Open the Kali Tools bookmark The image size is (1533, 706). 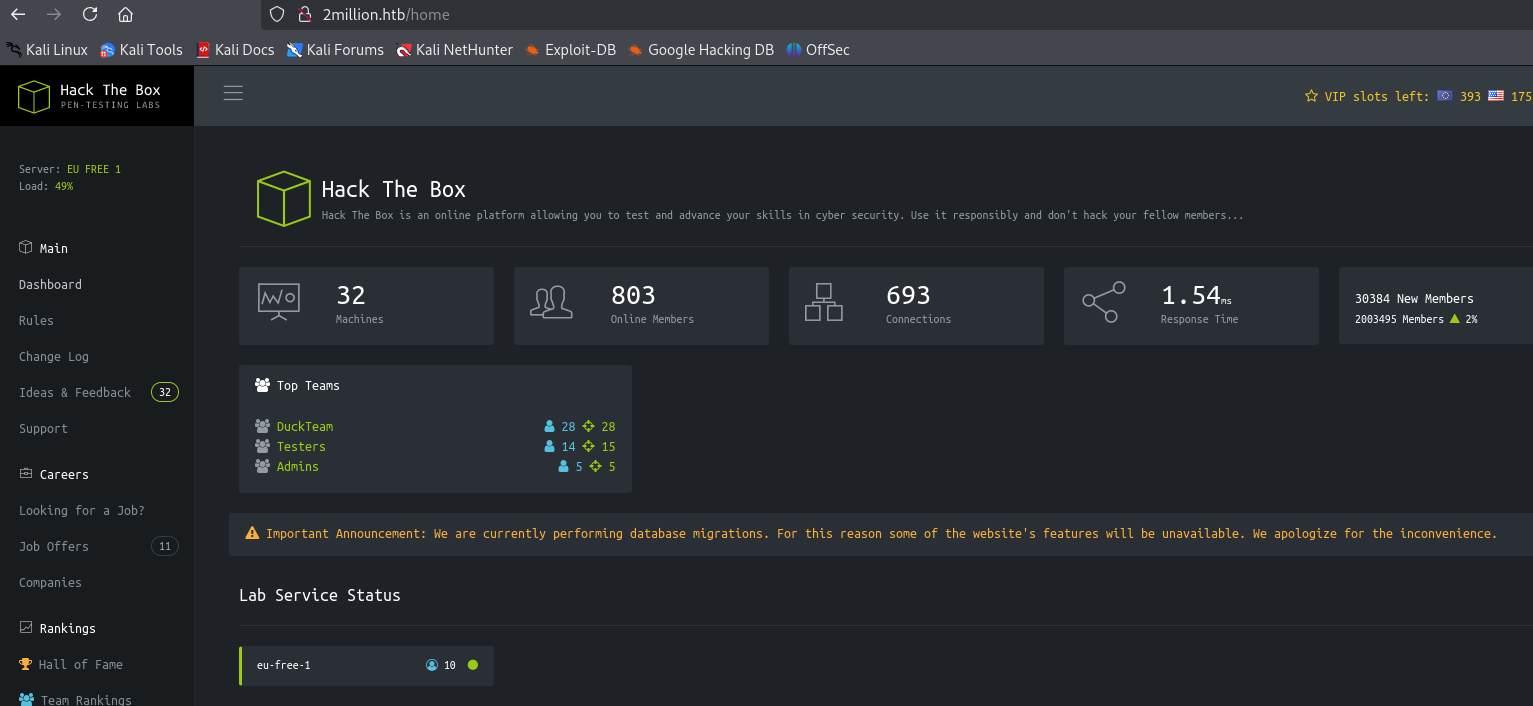(x=150, y=50)
